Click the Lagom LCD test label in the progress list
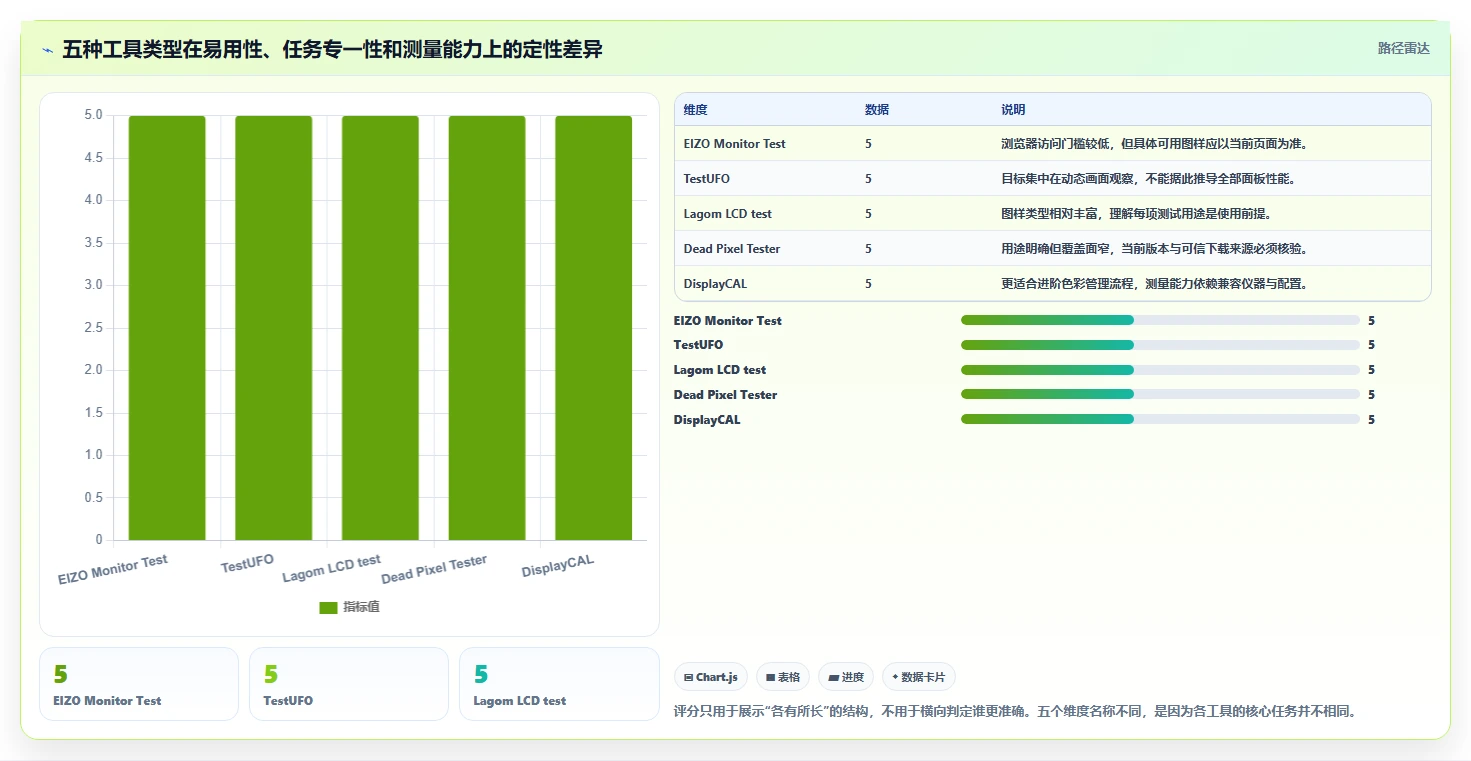 coord(720,370)
